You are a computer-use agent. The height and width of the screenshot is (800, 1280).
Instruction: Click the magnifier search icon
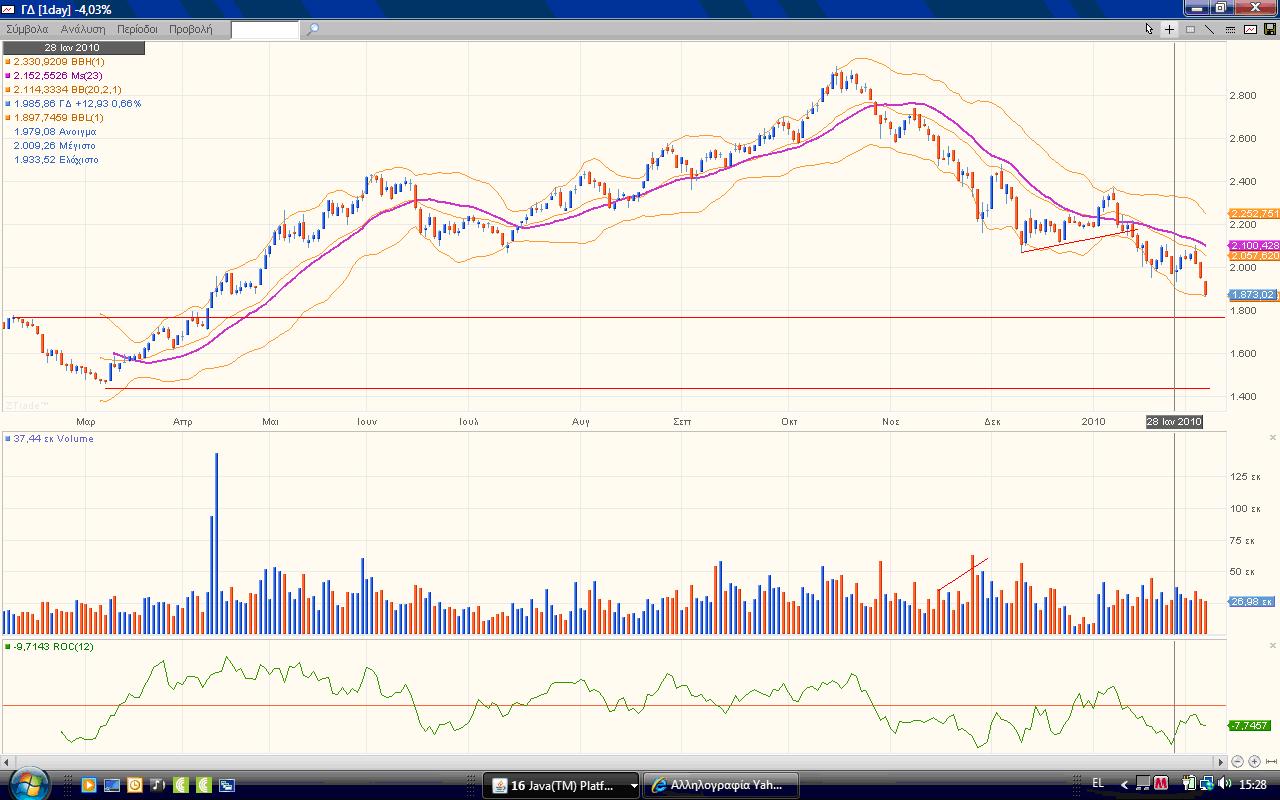[312, 29]
